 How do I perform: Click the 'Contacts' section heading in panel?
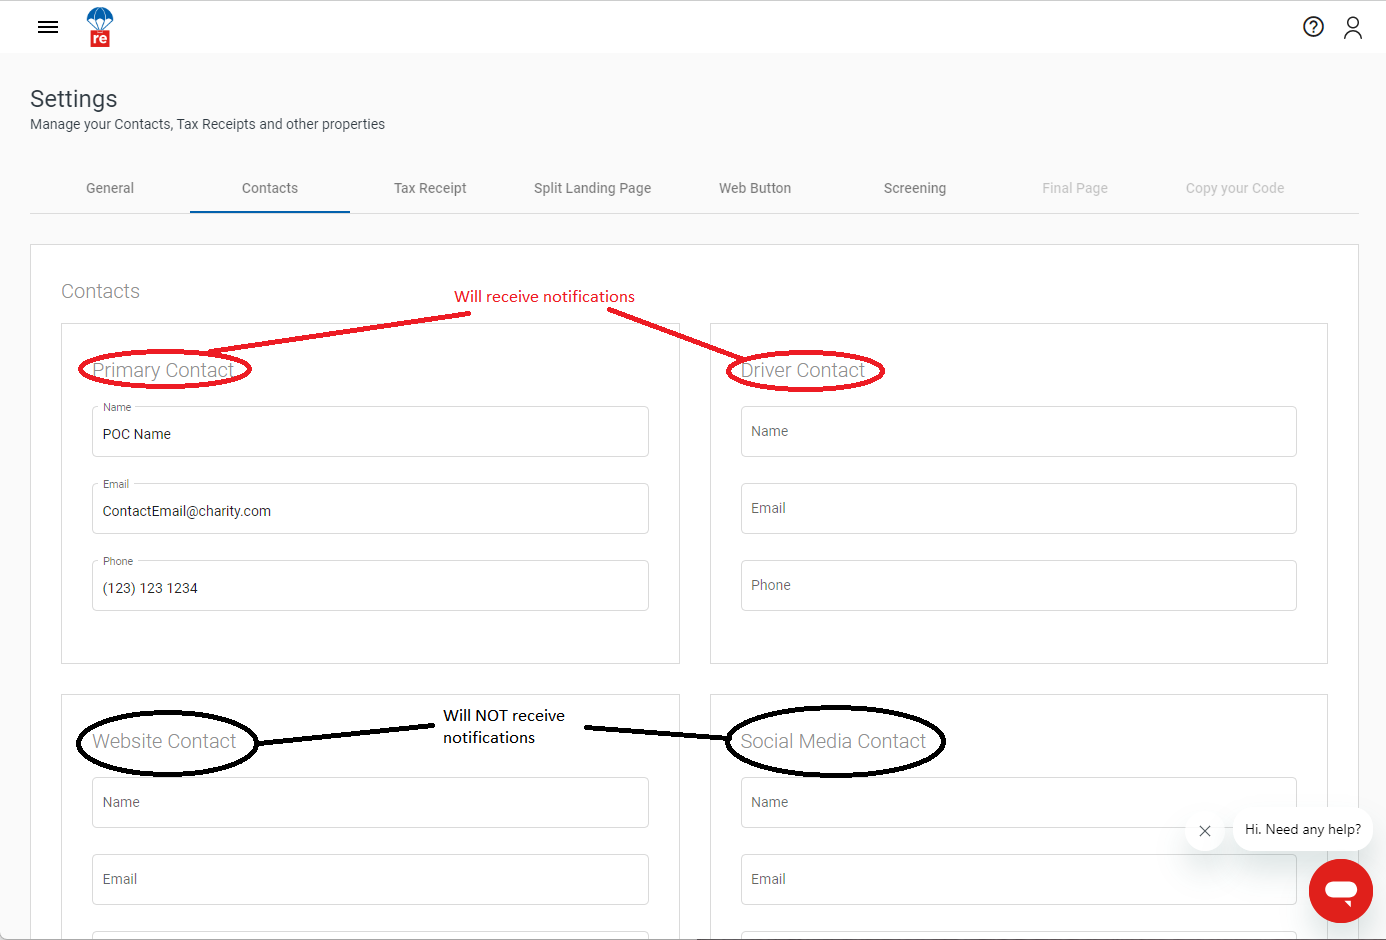[100, 291]
